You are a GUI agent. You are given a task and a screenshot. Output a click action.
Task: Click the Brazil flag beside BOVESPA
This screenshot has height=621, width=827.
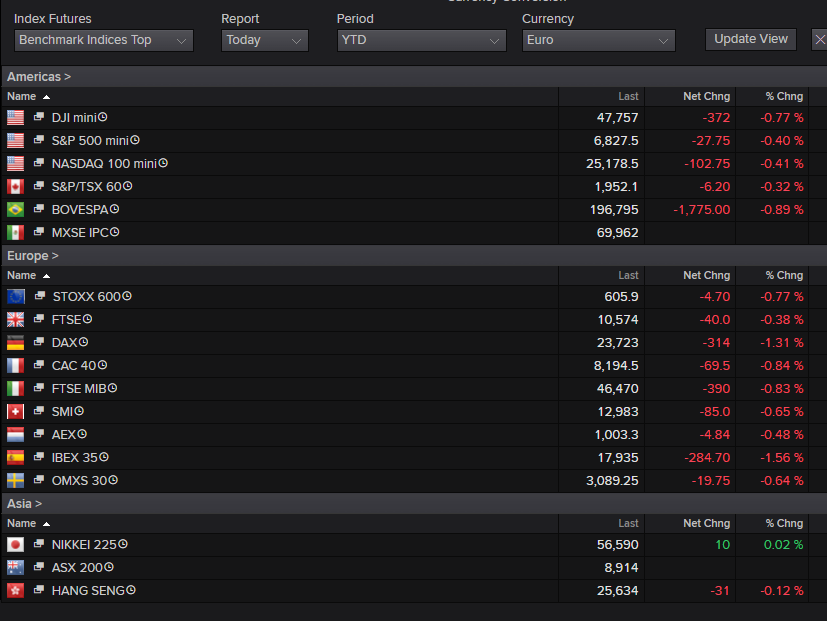point(15,209)
